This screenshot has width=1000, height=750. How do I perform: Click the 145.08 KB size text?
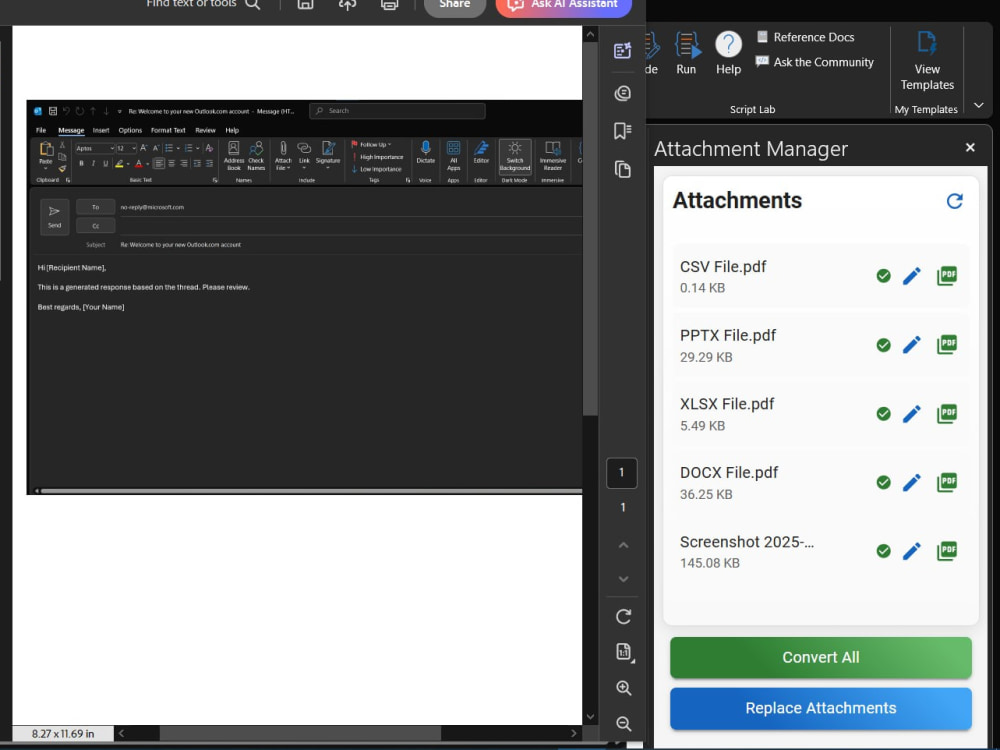coord(709,563)
